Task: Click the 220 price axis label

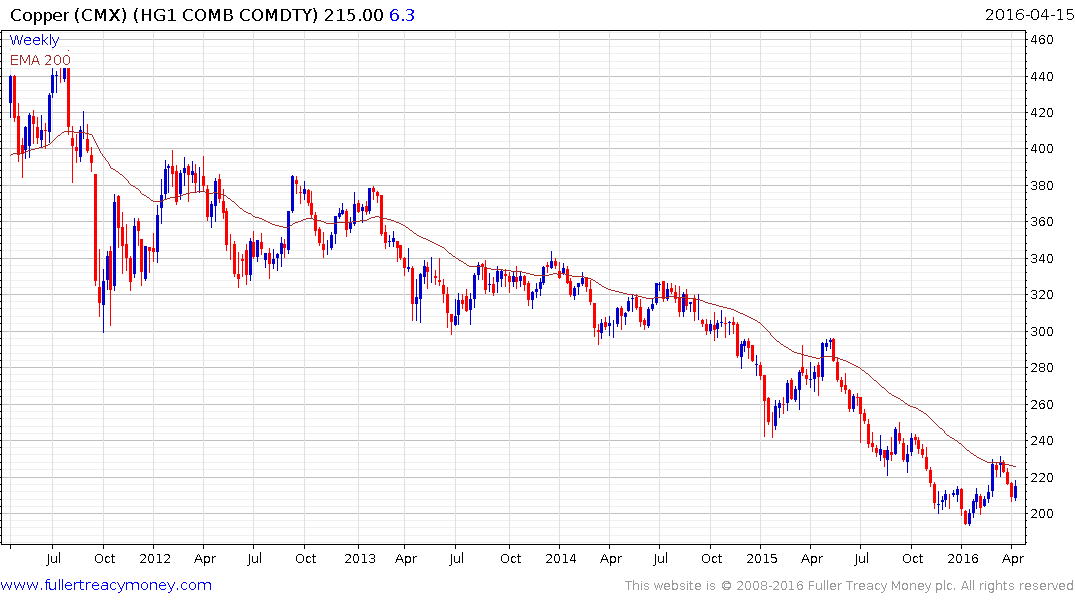Action: 1042,477
